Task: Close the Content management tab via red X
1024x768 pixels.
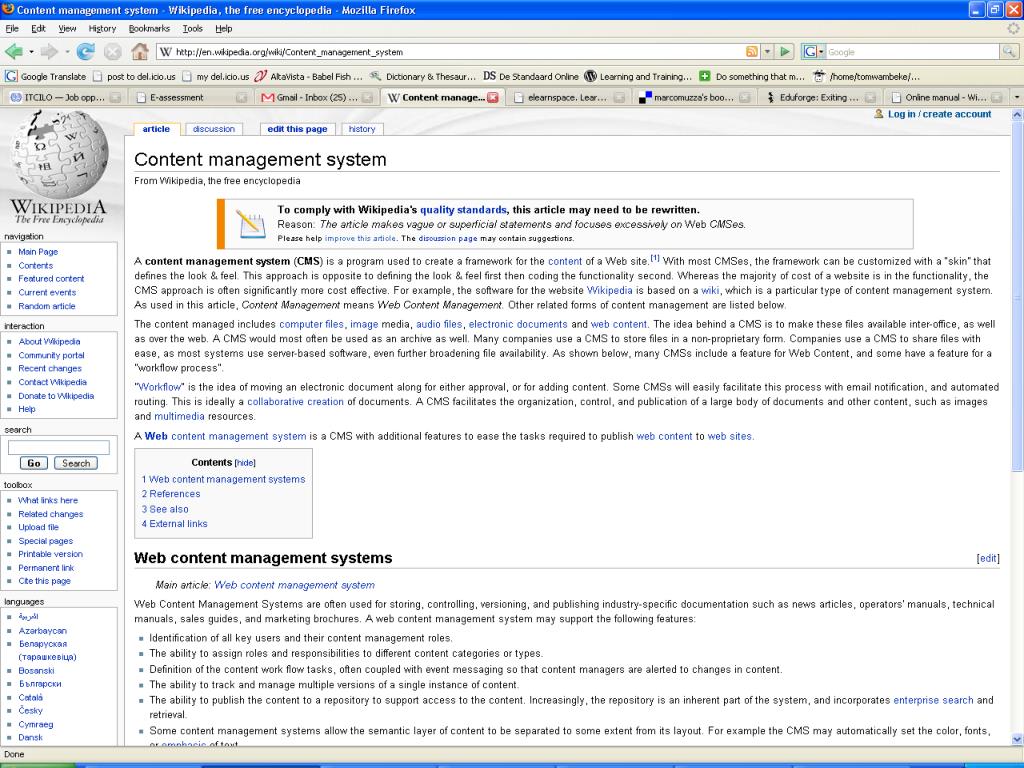Action: tap(493, 97)
